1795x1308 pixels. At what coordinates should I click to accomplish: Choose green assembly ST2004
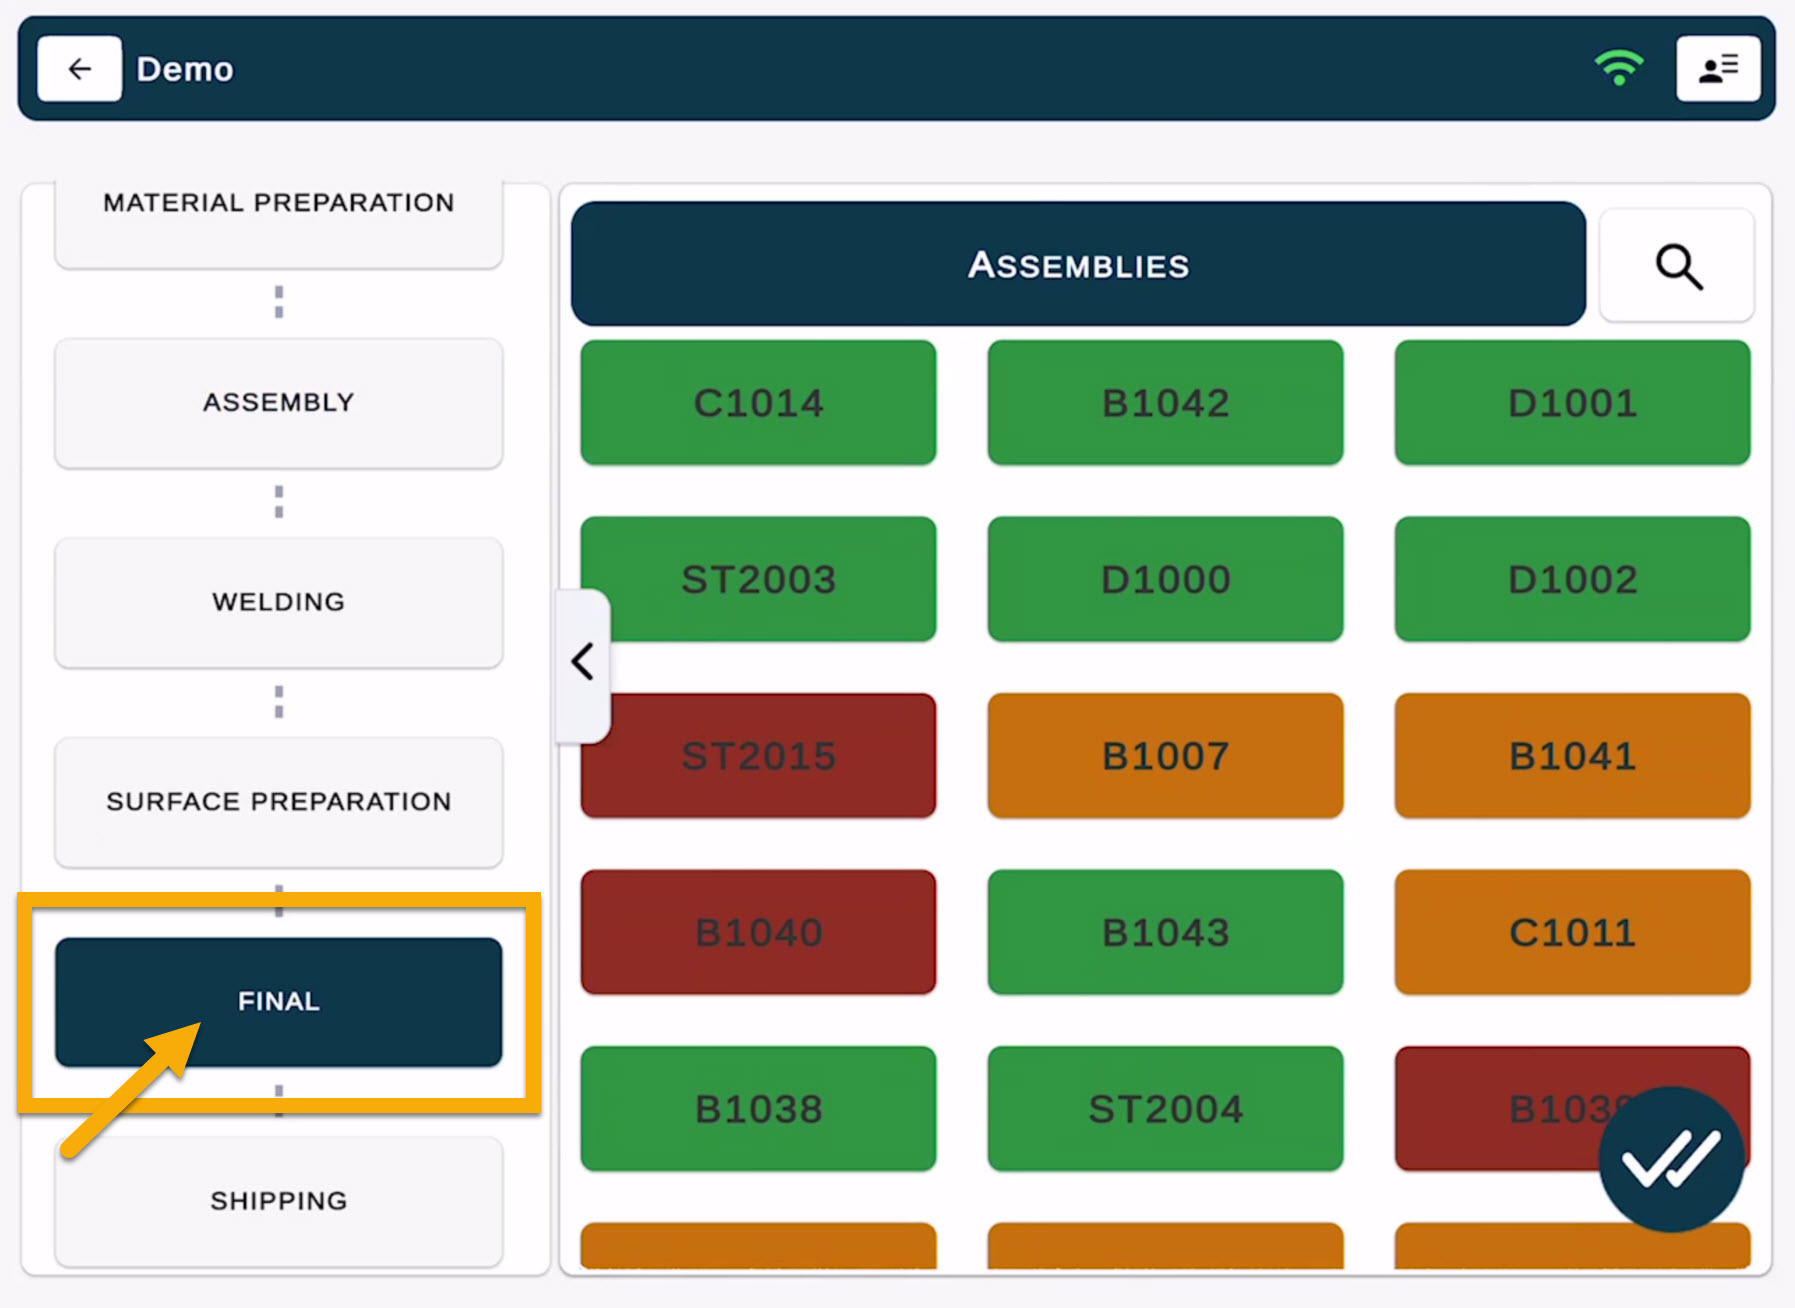pos(1165,1109)
